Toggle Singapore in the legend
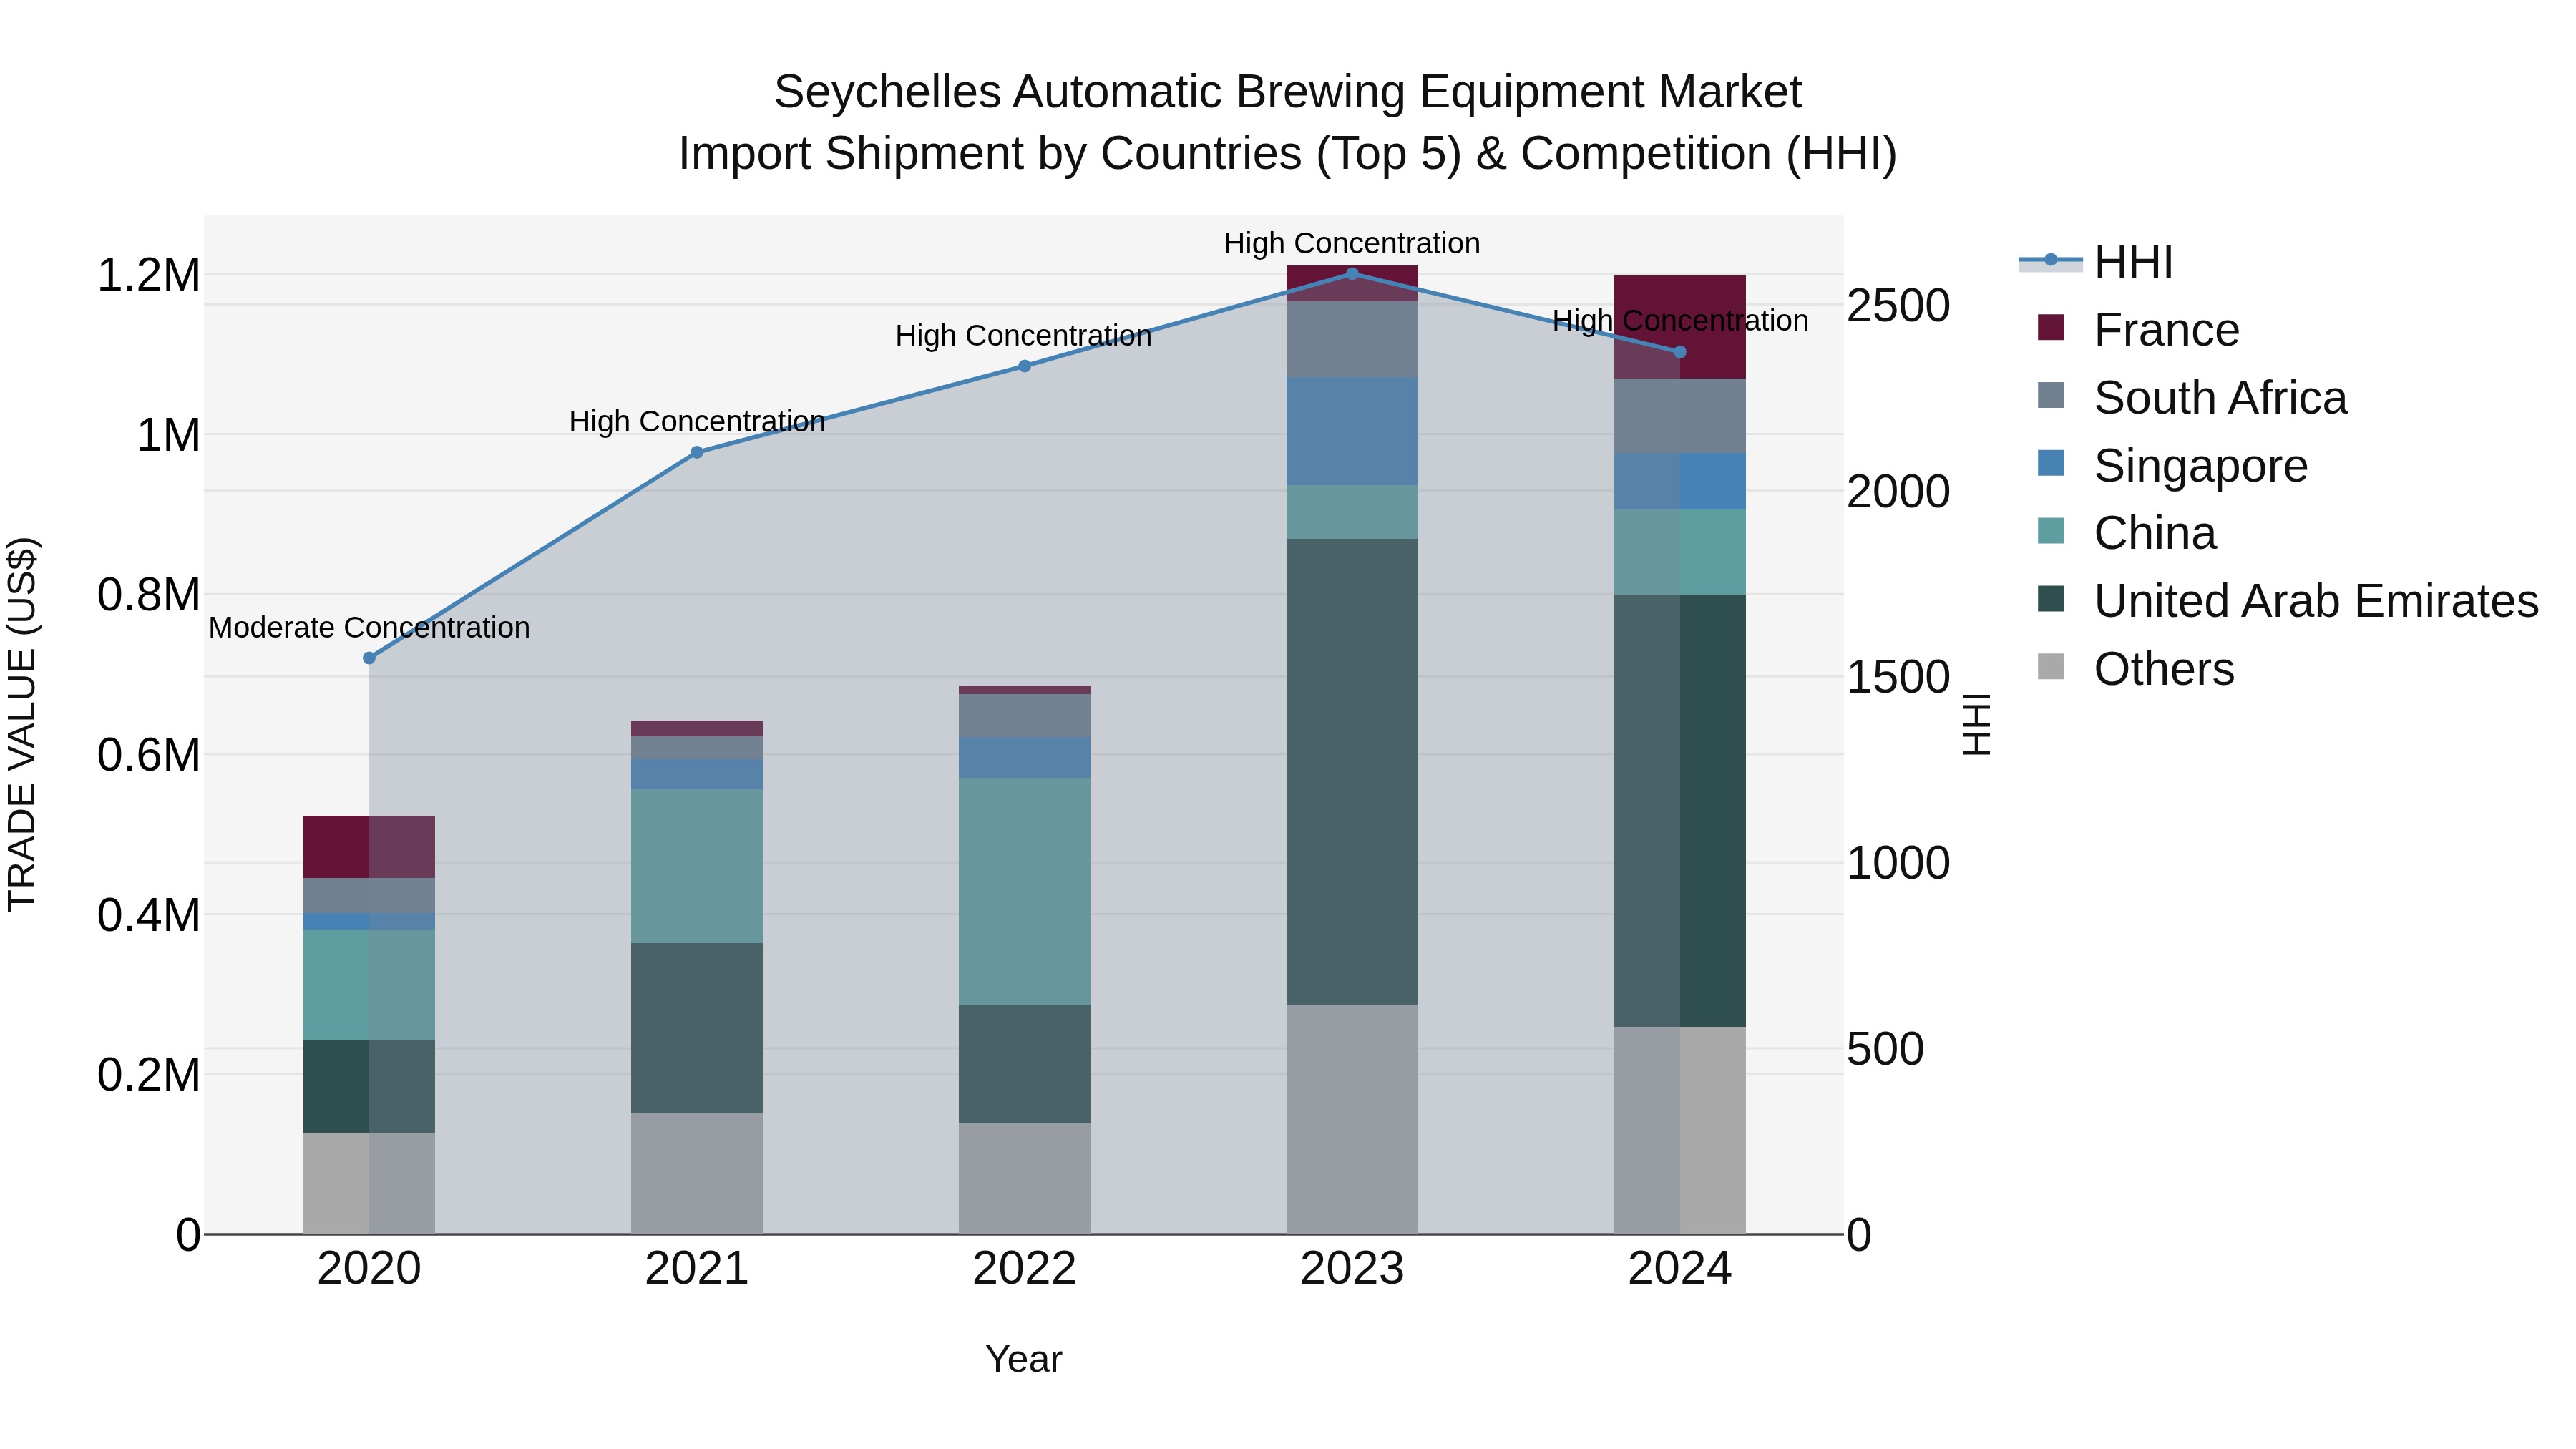Image resolution: width=2576 pixels, height=1449 pixels. tap(2172, 466)
